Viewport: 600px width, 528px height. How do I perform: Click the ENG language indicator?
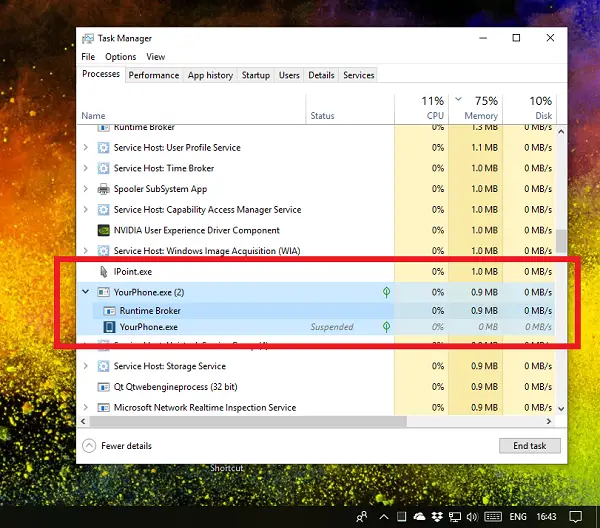[x=518, y=517]
